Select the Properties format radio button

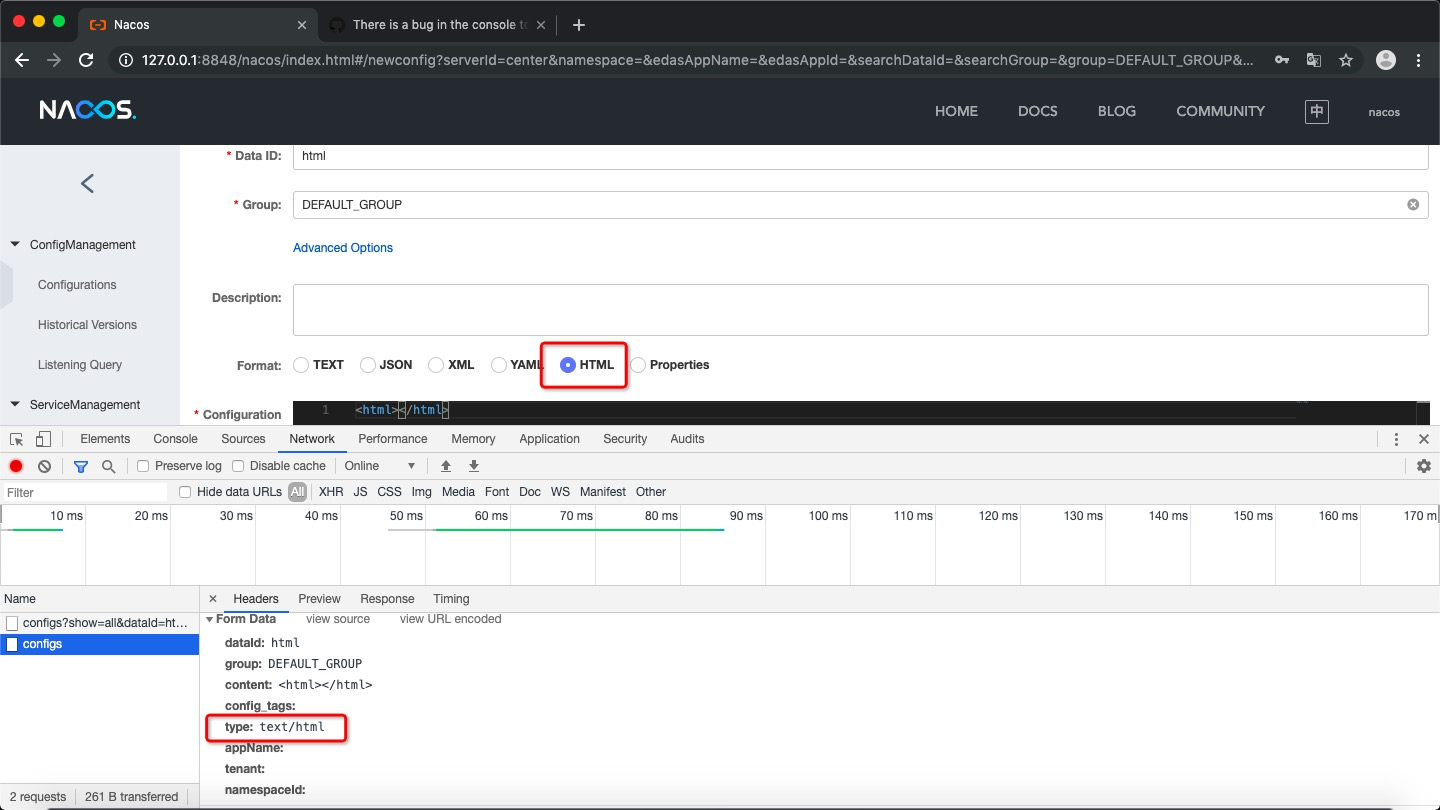638,365
